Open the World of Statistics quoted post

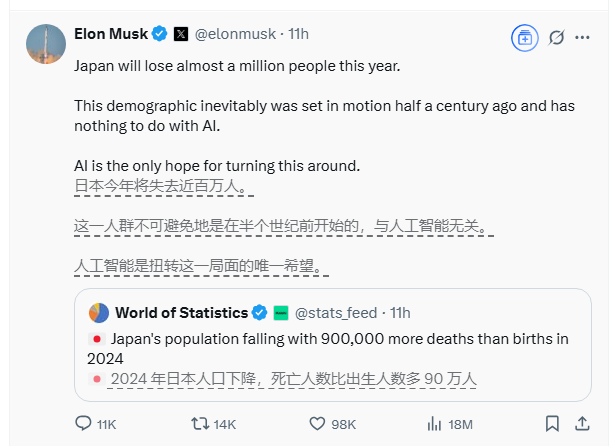pyautogui.click(x=330, y=348)
